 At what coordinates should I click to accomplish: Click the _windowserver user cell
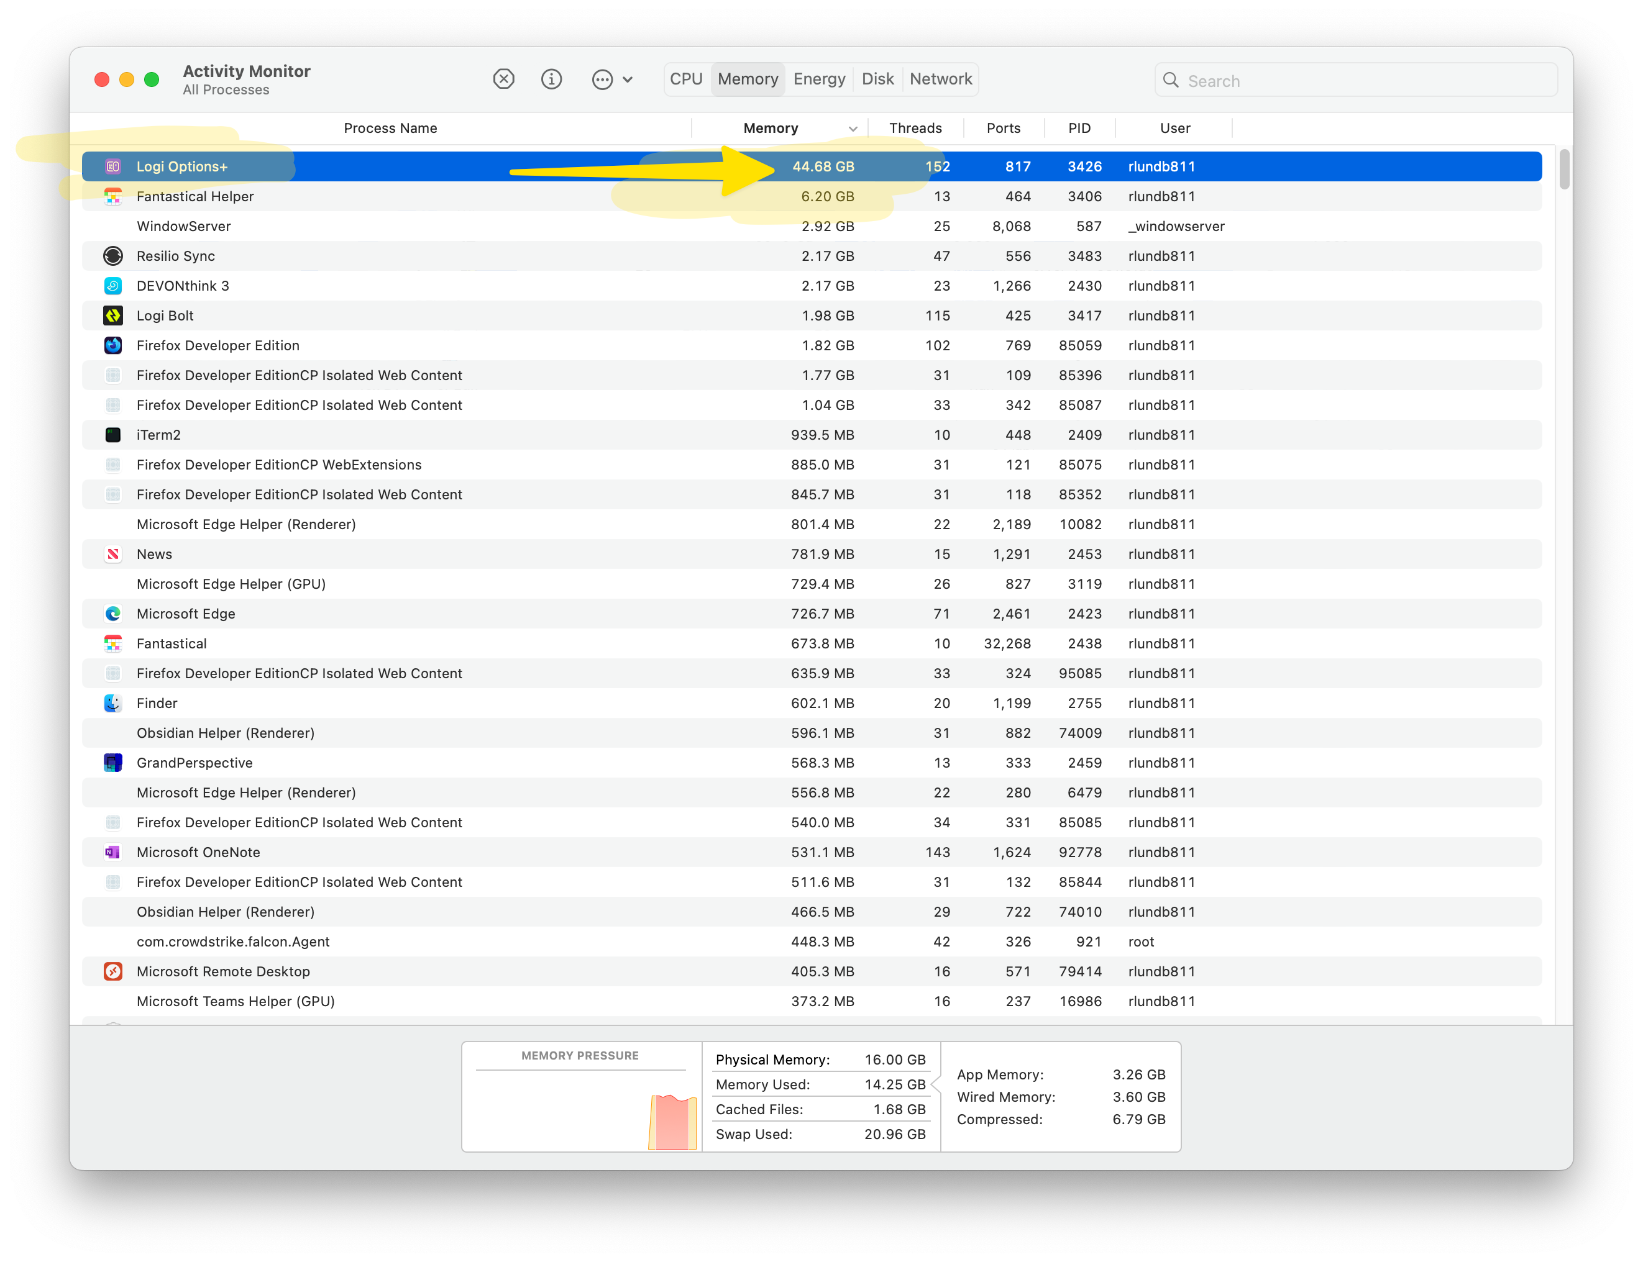1176,227
